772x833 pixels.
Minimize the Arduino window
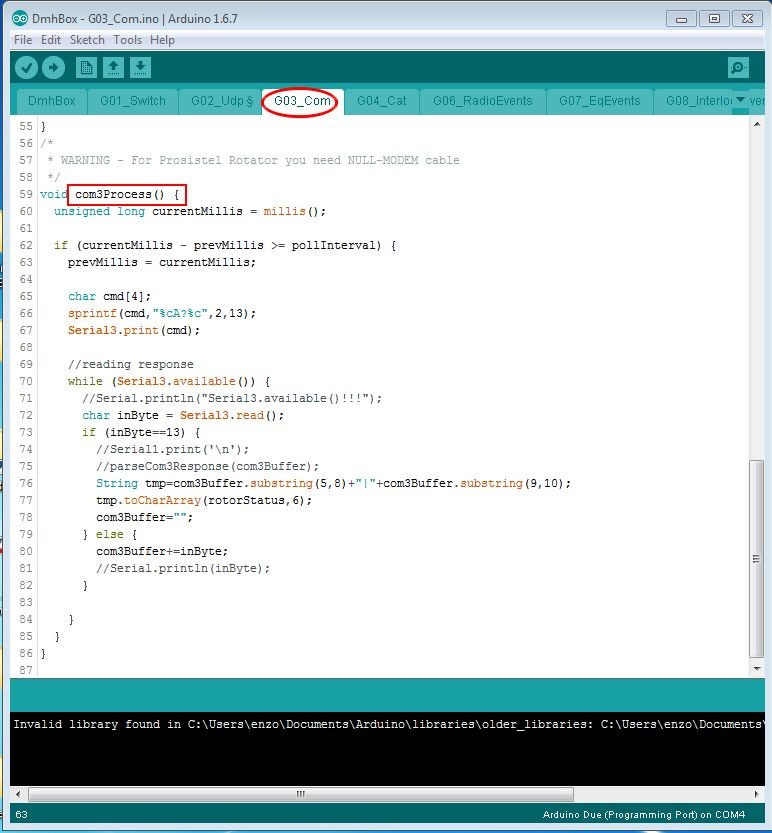(682, 19)
